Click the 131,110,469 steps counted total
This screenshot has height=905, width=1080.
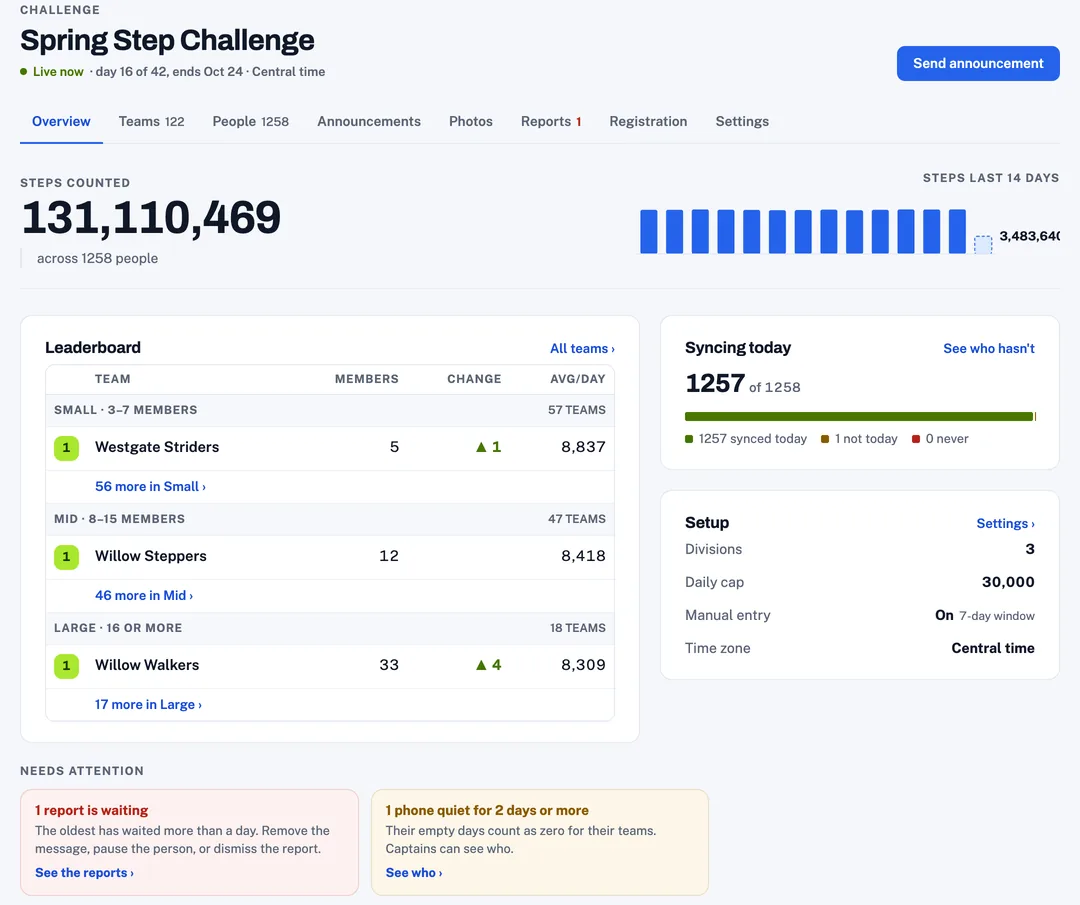(151, 218)
